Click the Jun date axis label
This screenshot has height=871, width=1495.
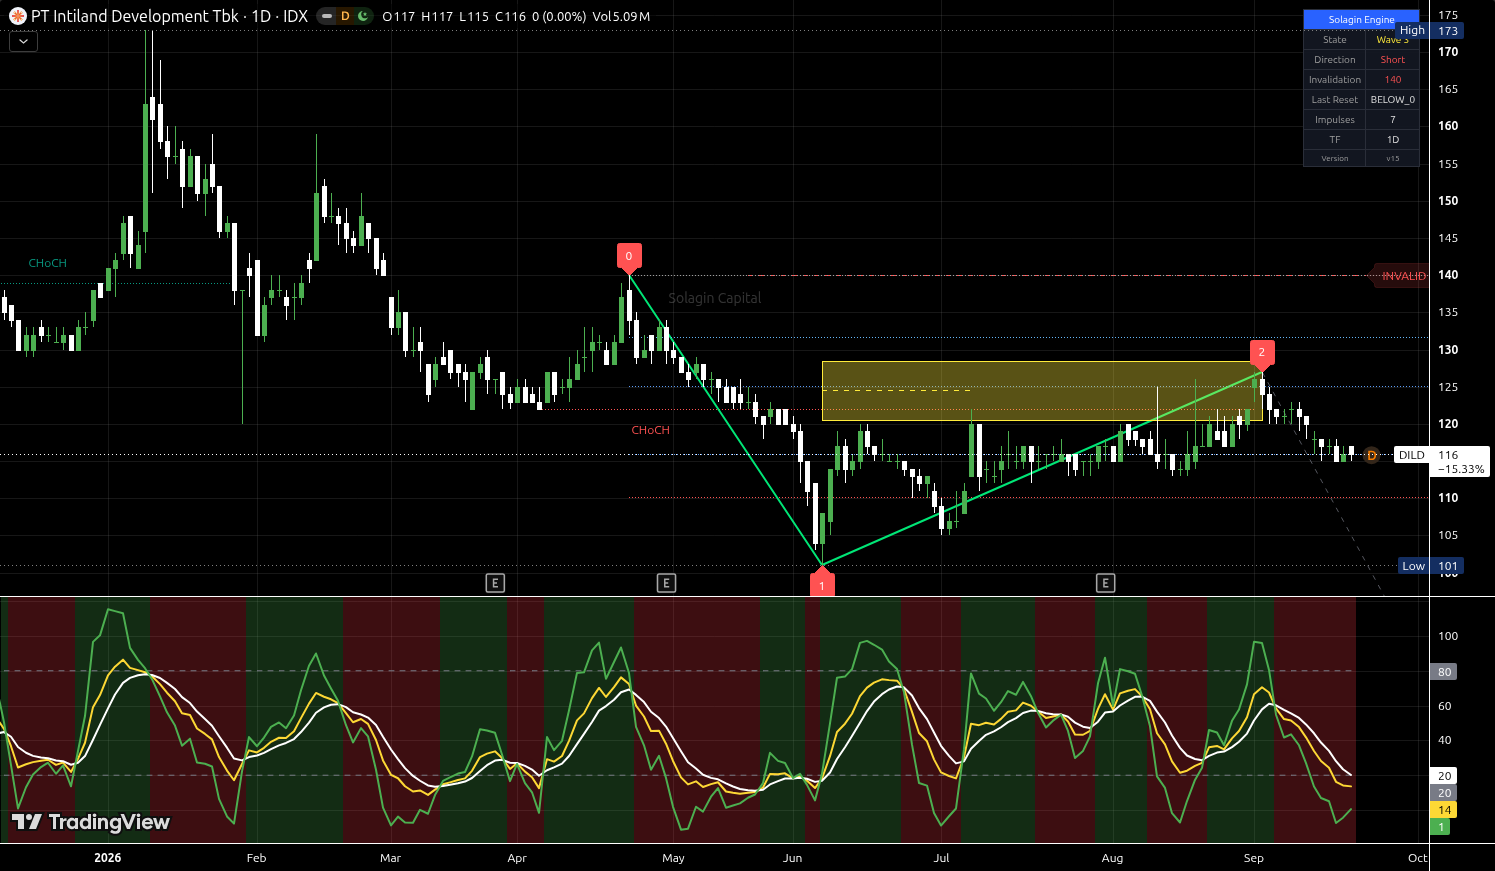pyautogui.click(x=793, y=858)
